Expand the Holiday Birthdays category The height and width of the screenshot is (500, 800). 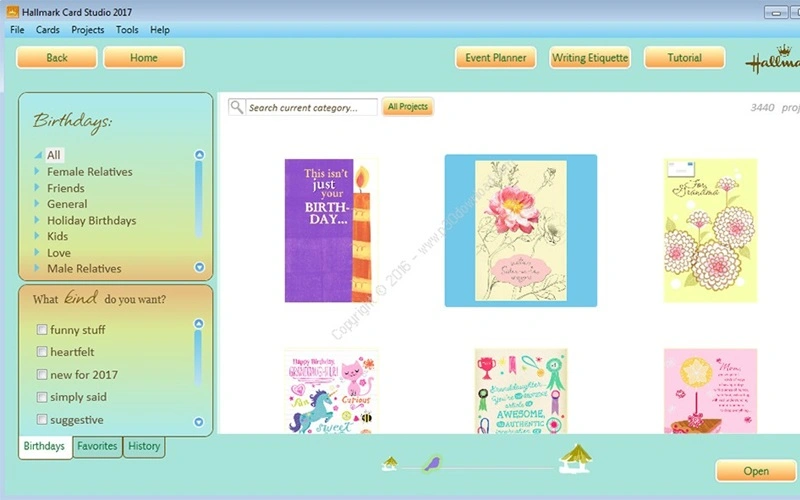(x=38, y=221)
